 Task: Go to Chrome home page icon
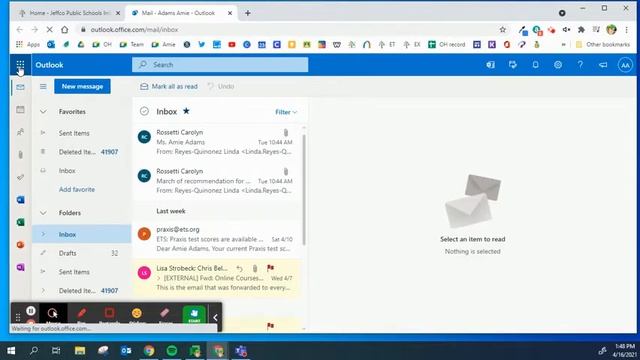tap(64, 29)
